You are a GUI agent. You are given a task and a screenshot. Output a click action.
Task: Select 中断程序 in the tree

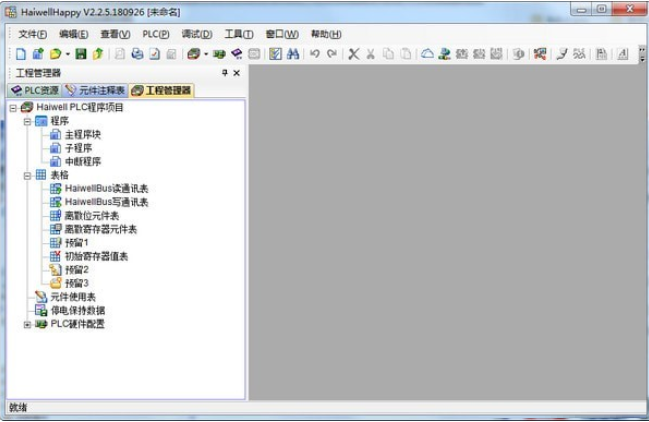(x=83, y=161)
